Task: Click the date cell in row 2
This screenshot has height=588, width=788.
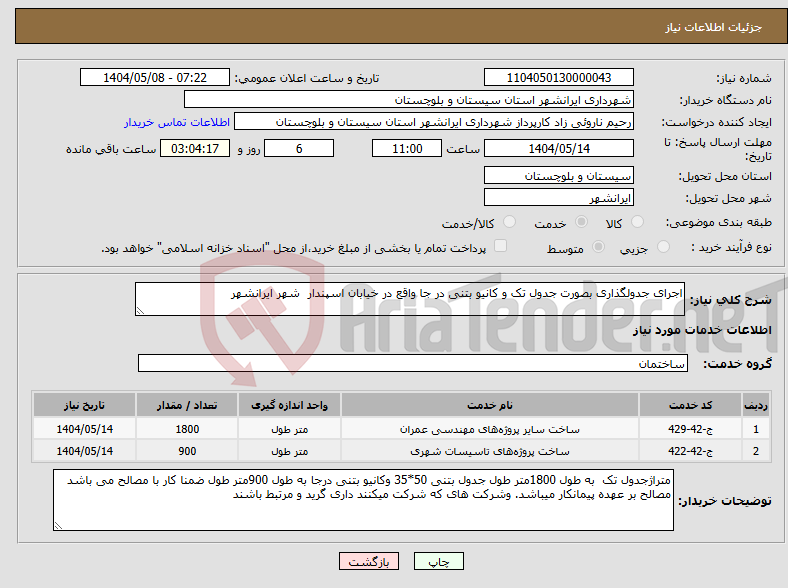Action: pyautogui.click(x=84, y=451)
